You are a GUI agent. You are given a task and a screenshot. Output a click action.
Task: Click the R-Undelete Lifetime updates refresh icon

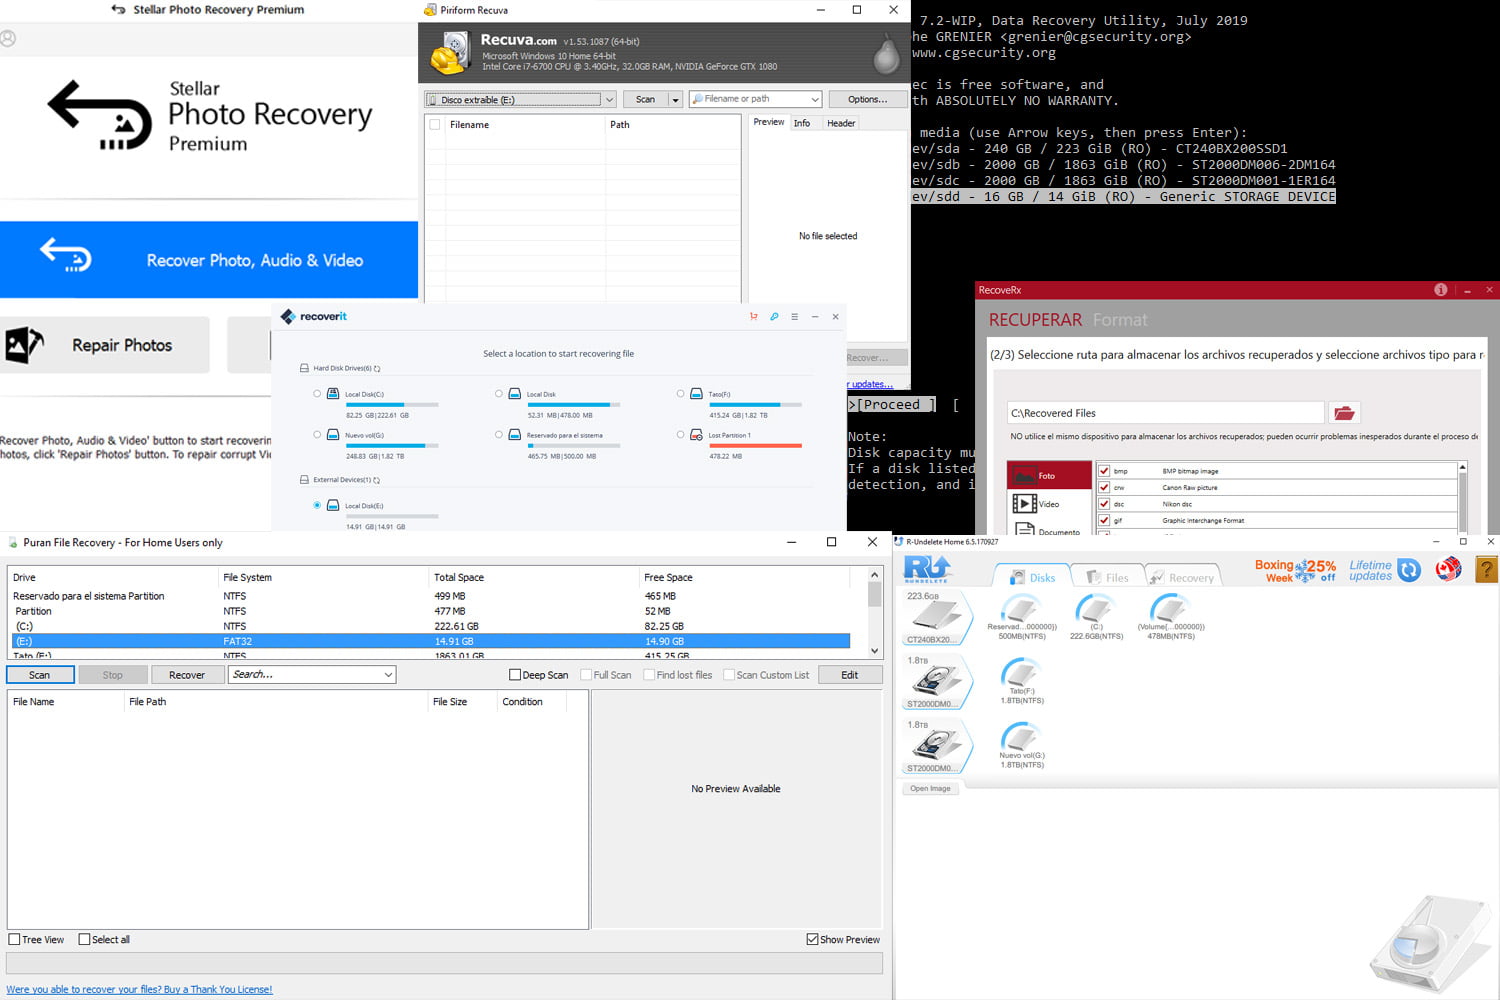1409,570
